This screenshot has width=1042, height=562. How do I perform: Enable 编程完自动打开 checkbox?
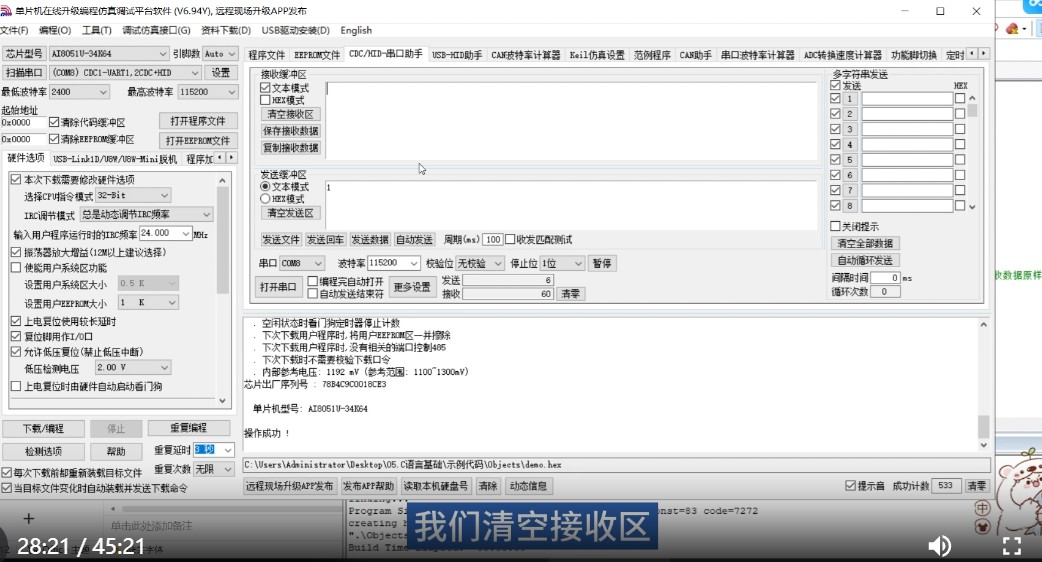point(312,282)
